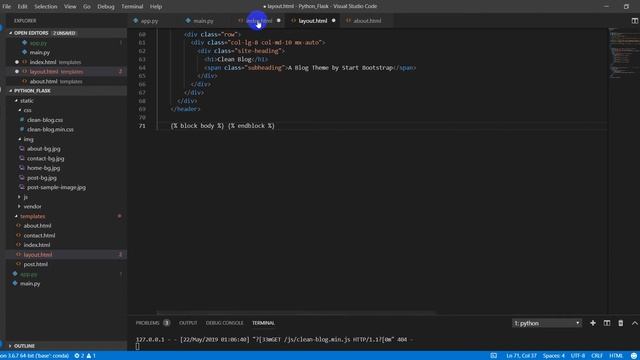Screen dimensions: 640x360
Task: Open about.html in templates folder
Action: click(x=37, y=226)
